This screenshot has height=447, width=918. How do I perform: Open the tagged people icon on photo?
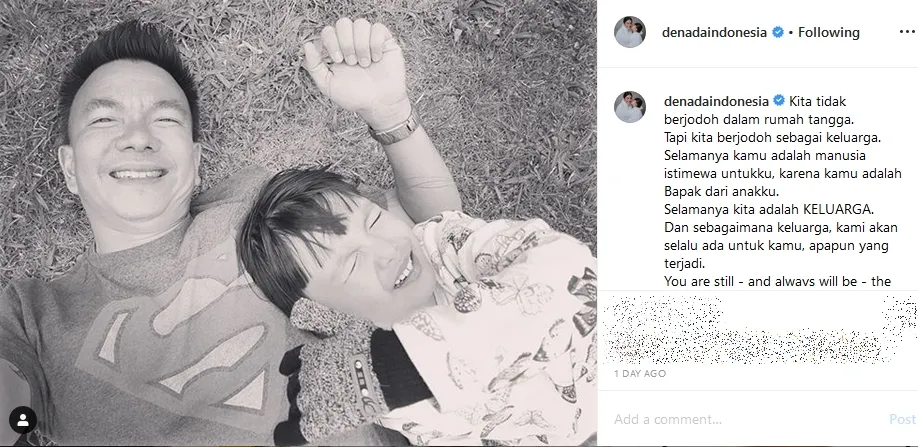tap(23, 420)
